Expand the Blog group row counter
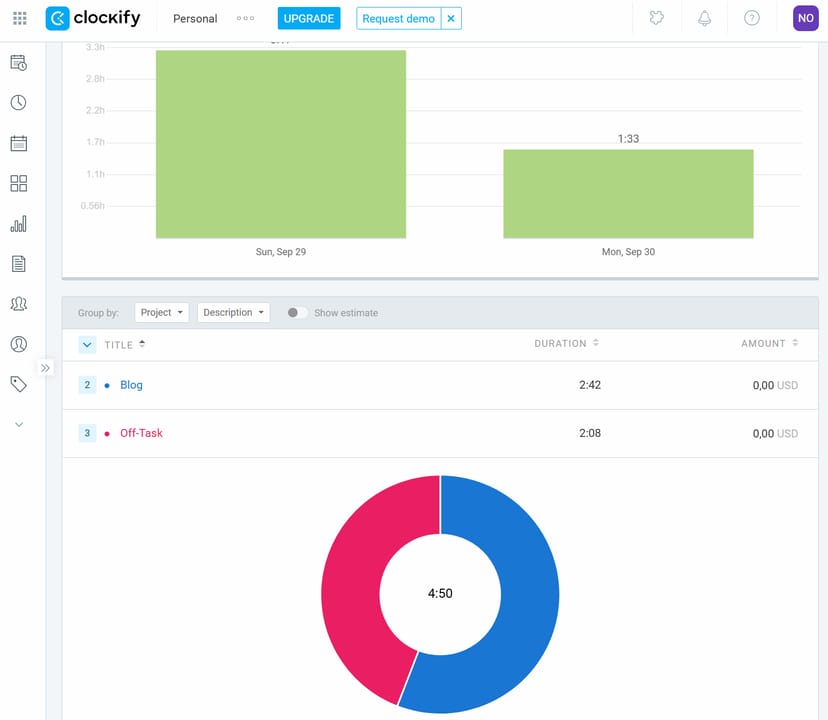 (87, 385)
